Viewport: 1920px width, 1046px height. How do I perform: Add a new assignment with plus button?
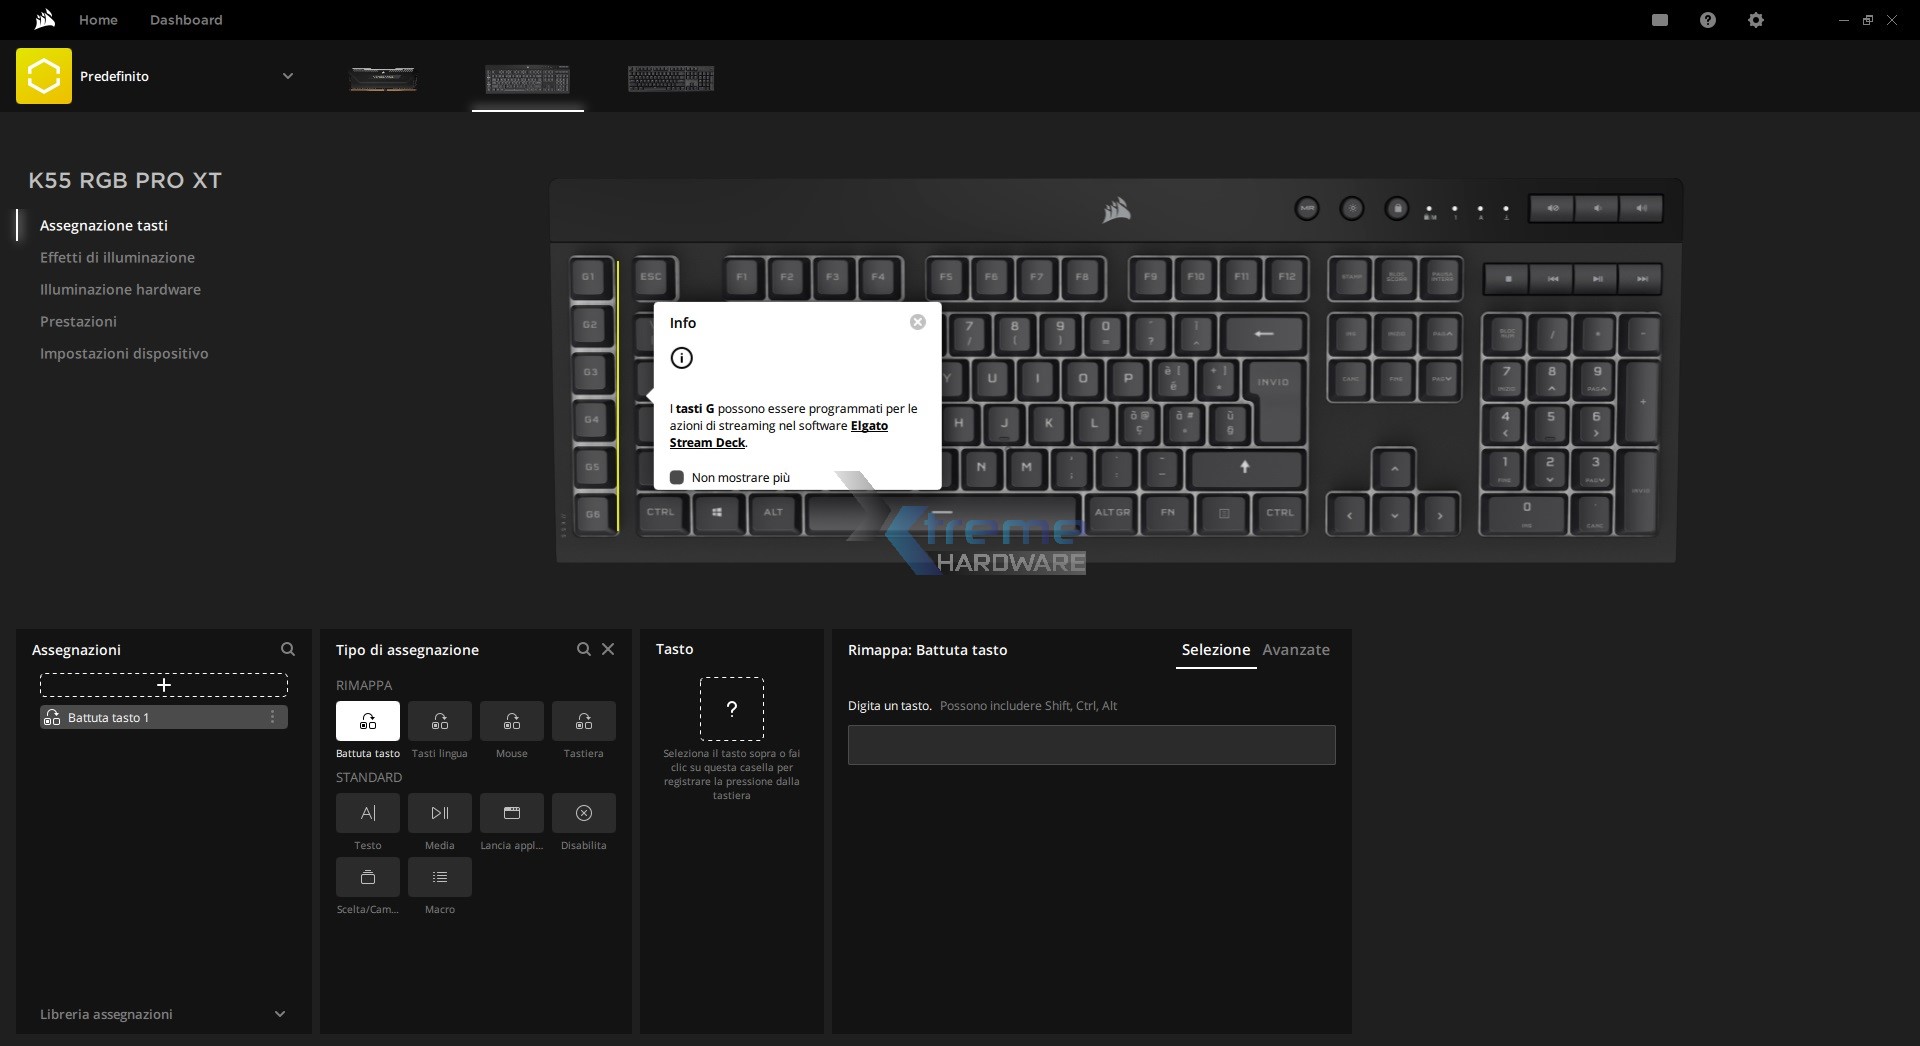click(x=164, y=685)
